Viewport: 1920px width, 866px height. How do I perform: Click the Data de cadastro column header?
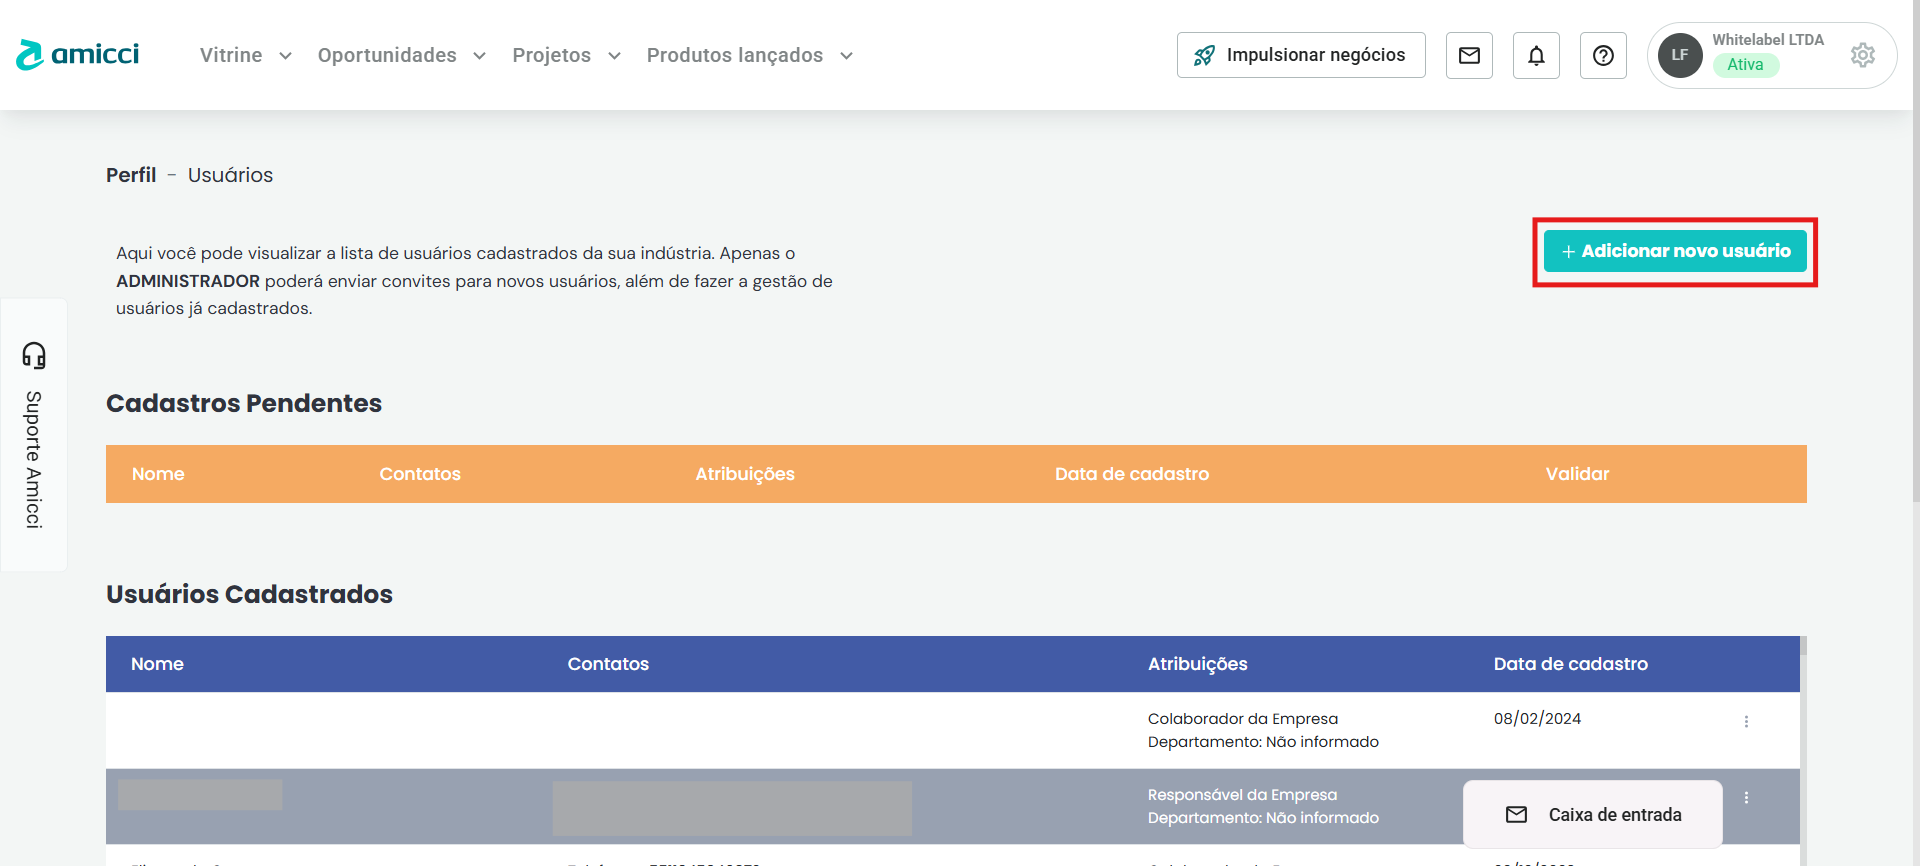pos(1570,664)
